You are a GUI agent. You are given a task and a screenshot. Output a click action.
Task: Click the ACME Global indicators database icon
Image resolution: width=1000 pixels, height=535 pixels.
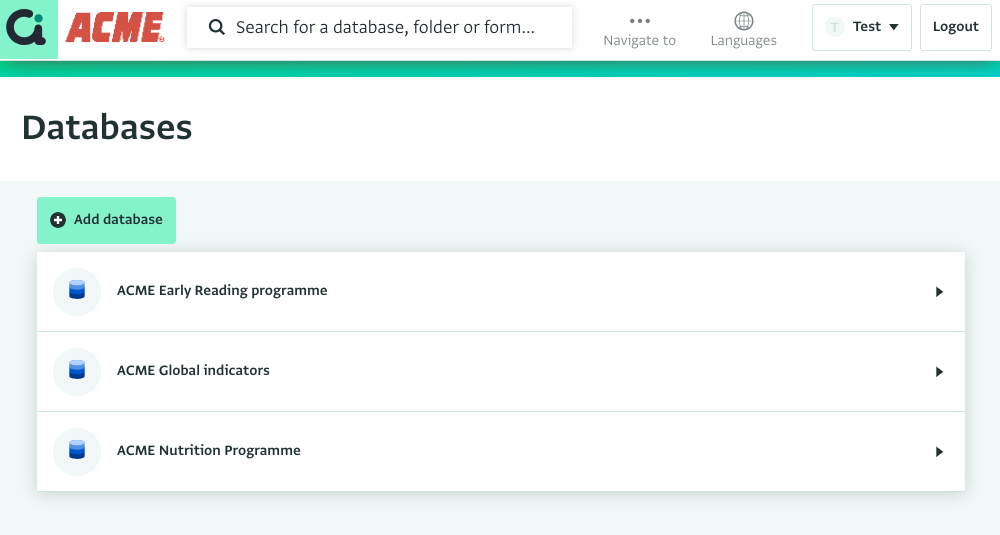(77, 372)
